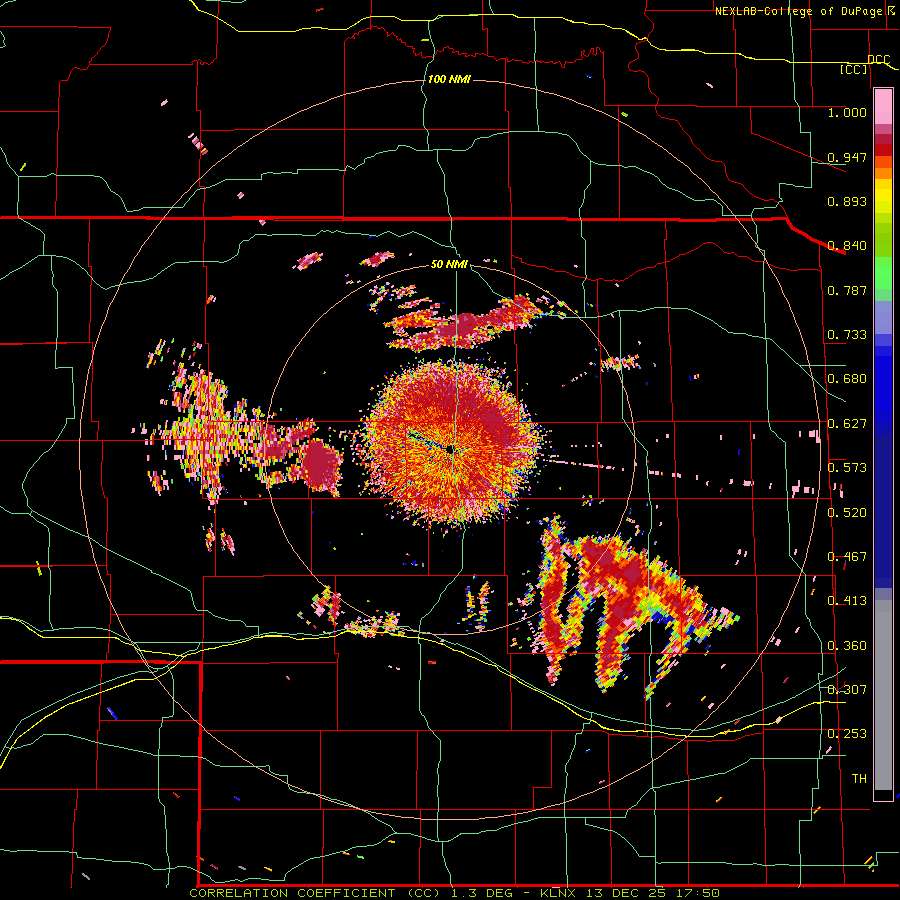Click the 100 NMI range ring label
This screenshot has height=900, width=900.
449,79
